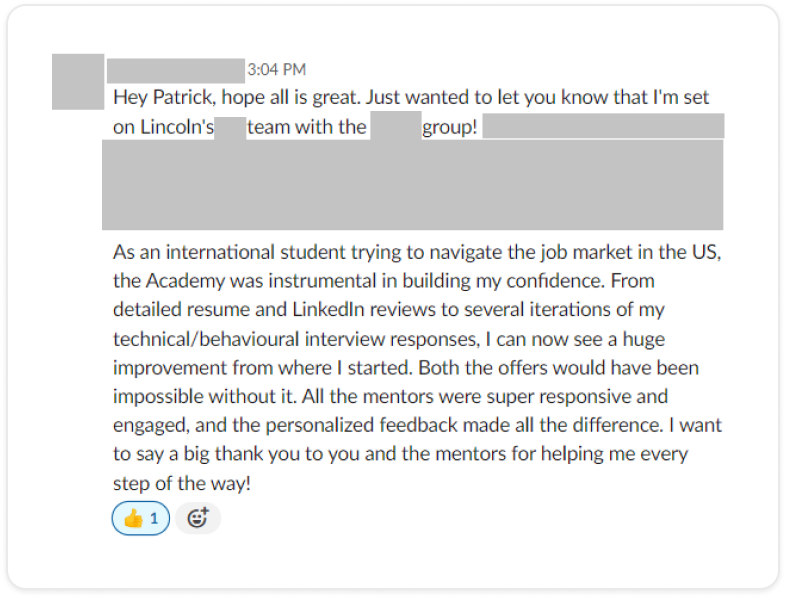Click the redacted word before "group!"

tap(395, 129)
